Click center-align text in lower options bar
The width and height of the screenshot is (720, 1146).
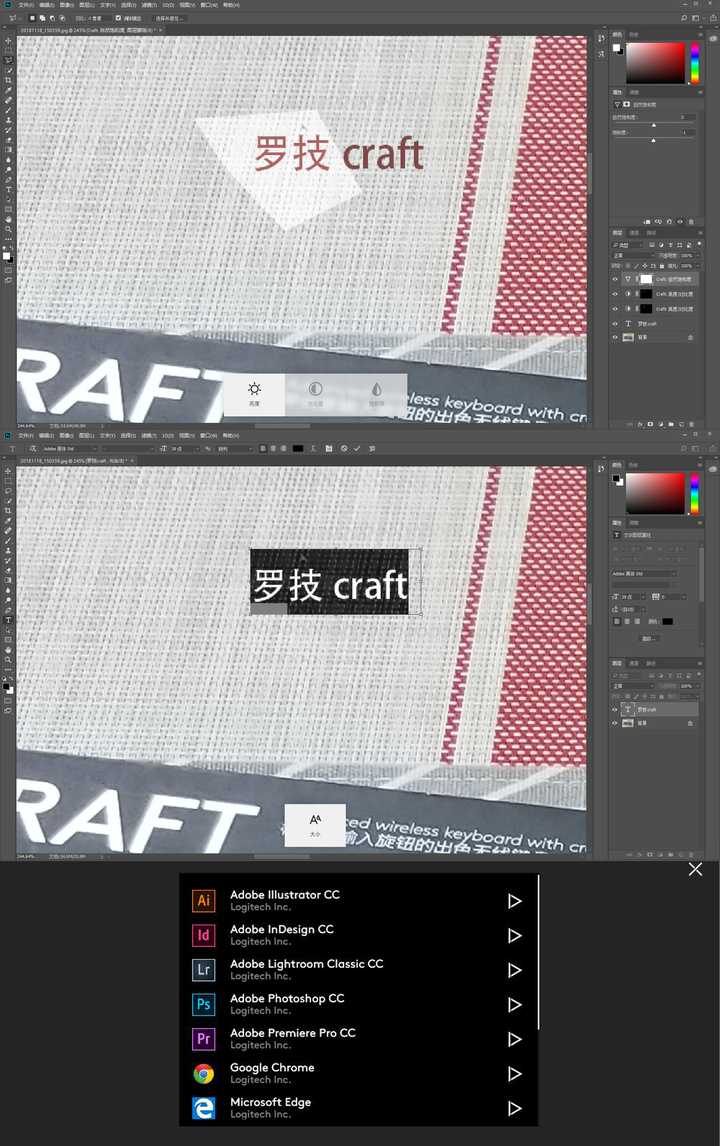273,449
